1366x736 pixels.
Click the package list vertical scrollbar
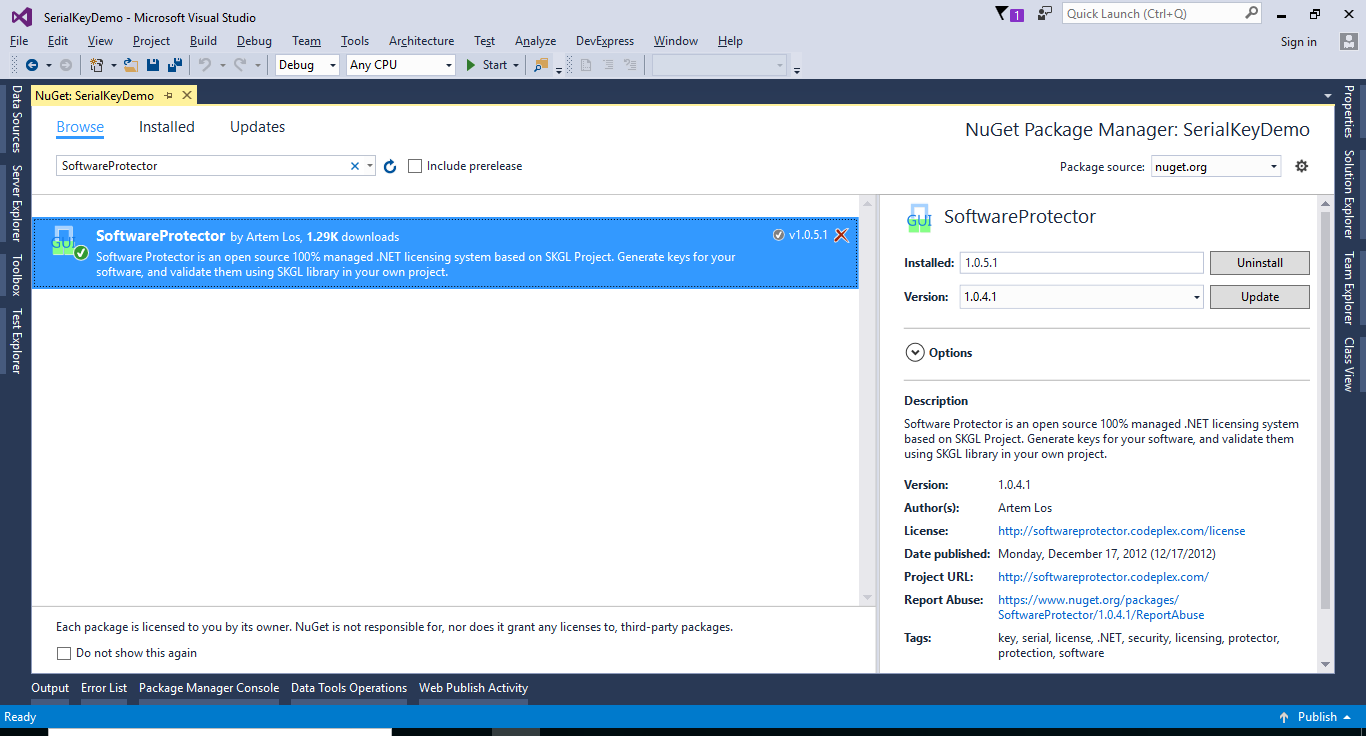coord(867,400)
